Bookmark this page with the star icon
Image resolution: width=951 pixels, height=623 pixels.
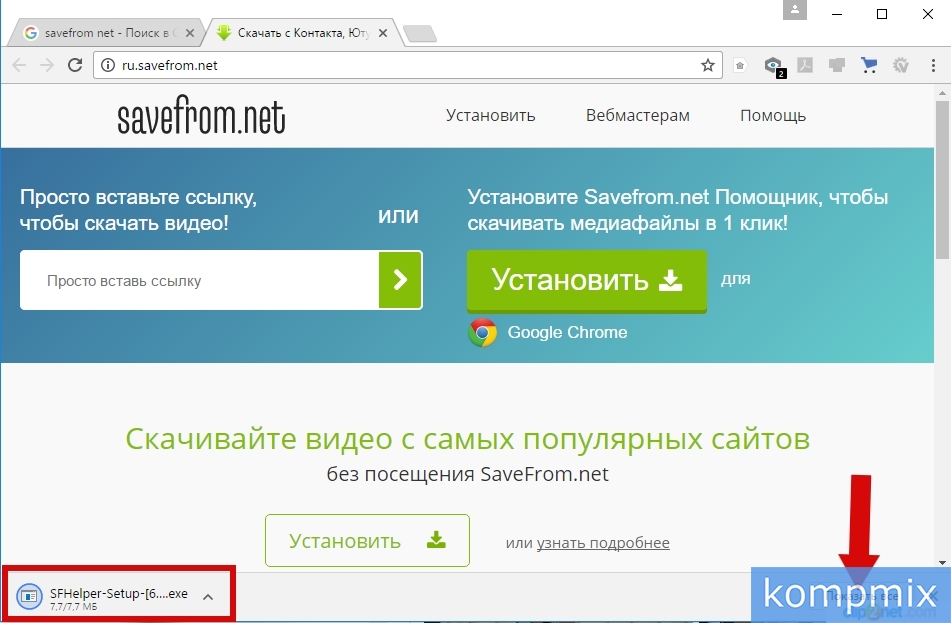[708, 65]
